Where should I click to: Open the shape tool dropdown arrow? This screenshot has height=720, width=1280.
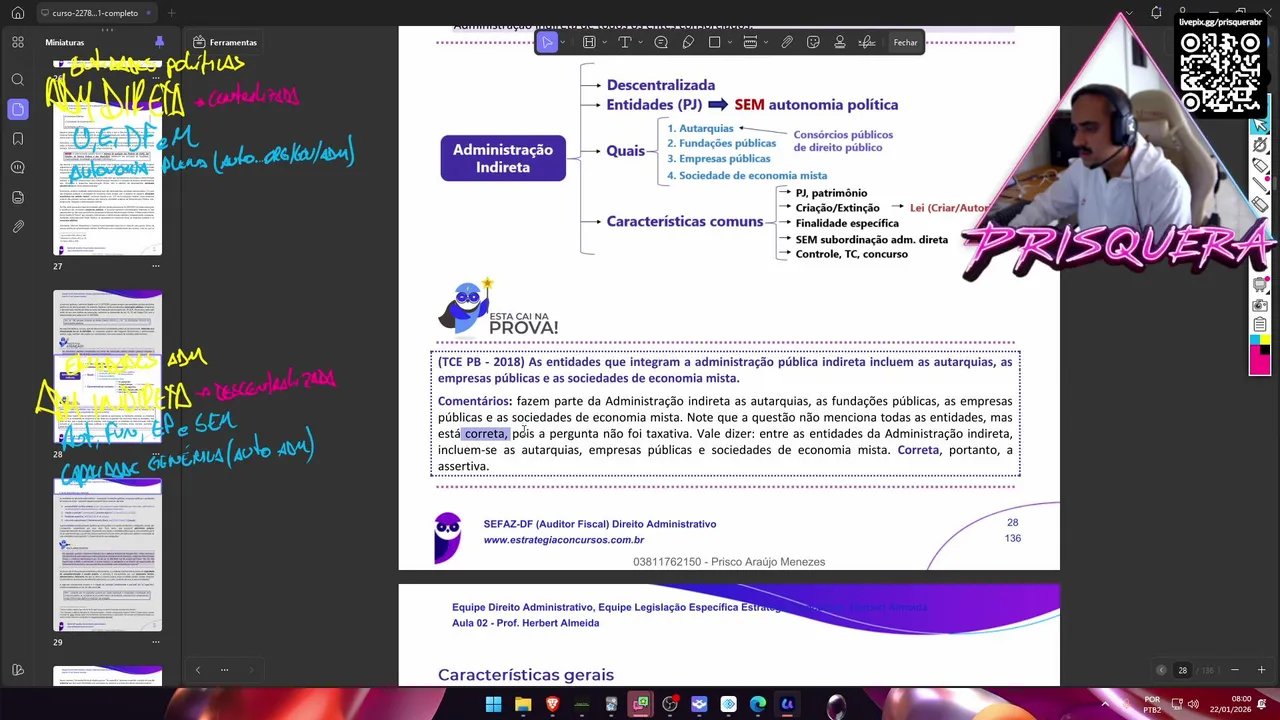pyautogui.click(x=730, y=42)
